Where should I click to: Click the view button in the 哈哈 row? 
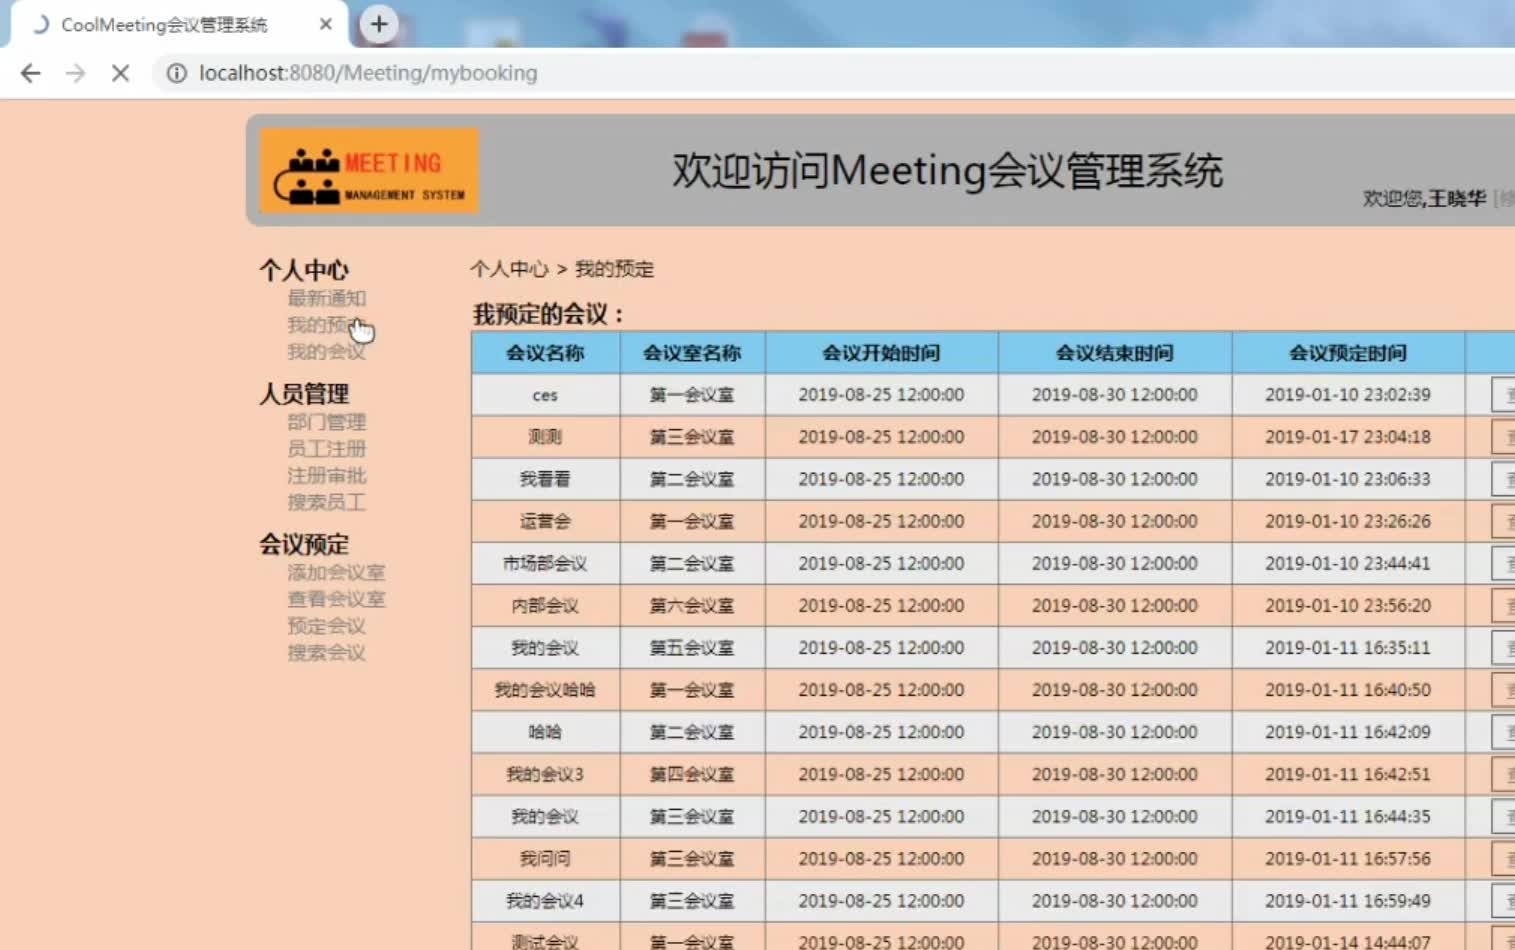tap(1503, 732)
